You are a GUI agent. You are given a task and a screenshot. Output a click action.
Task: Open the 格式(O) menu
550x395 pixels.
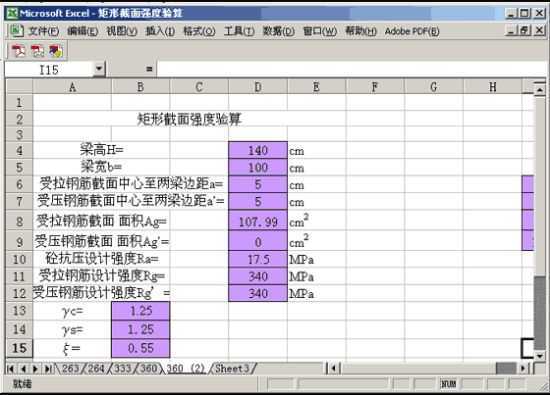(199, 32)
